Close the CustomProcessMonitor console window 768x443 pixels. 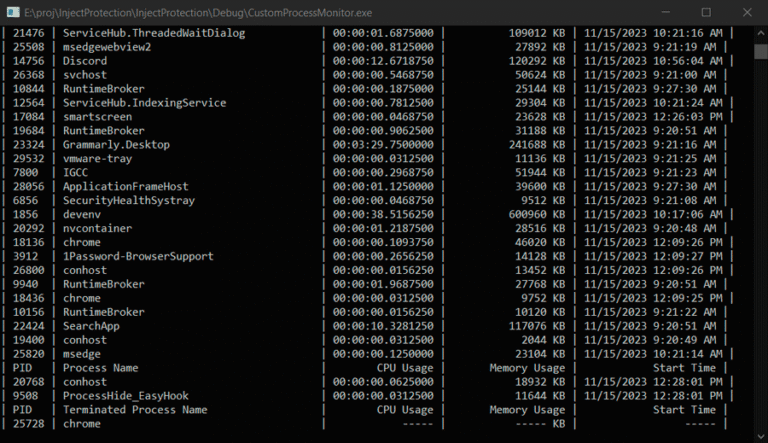pyautogui.click(x=747, y=12)
